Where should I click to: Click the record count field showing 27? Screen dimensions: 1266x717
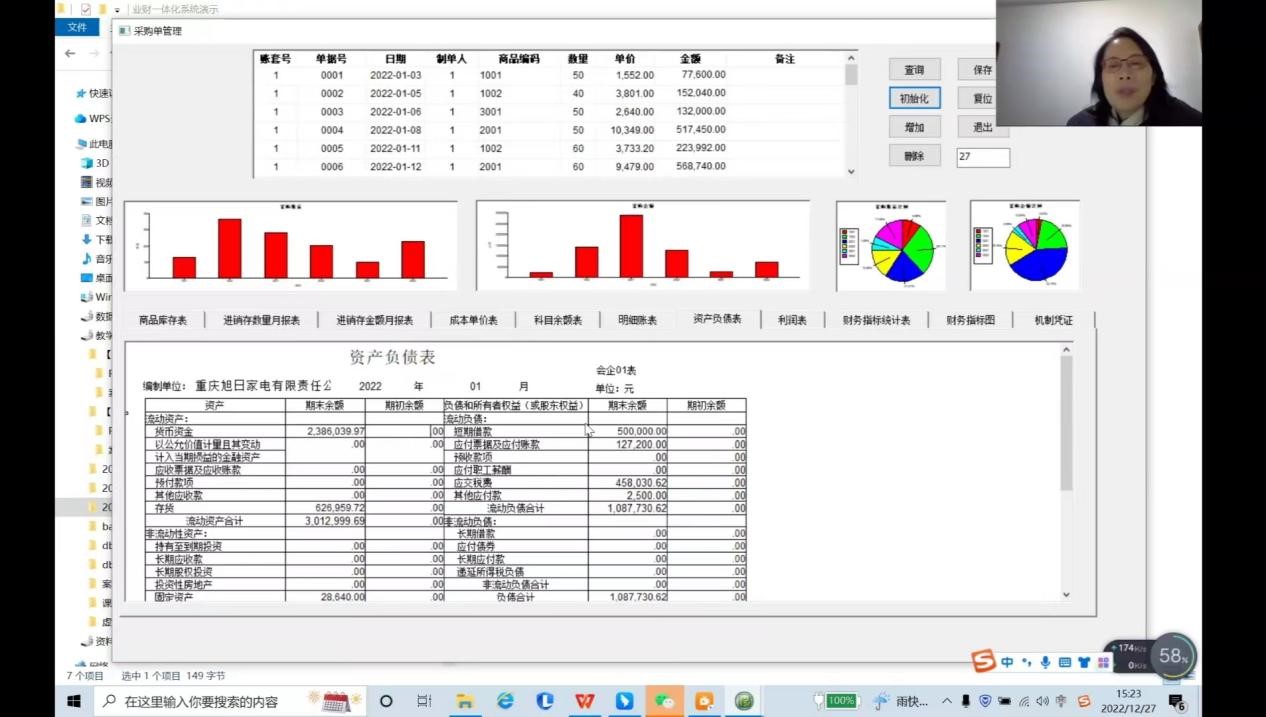(x=982, y=157)
